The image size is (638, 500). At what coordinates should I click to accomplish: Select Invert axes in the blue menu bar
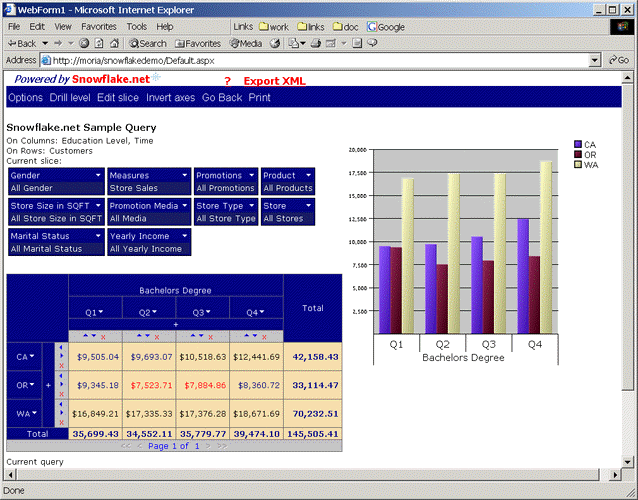[x=170, y=98]
